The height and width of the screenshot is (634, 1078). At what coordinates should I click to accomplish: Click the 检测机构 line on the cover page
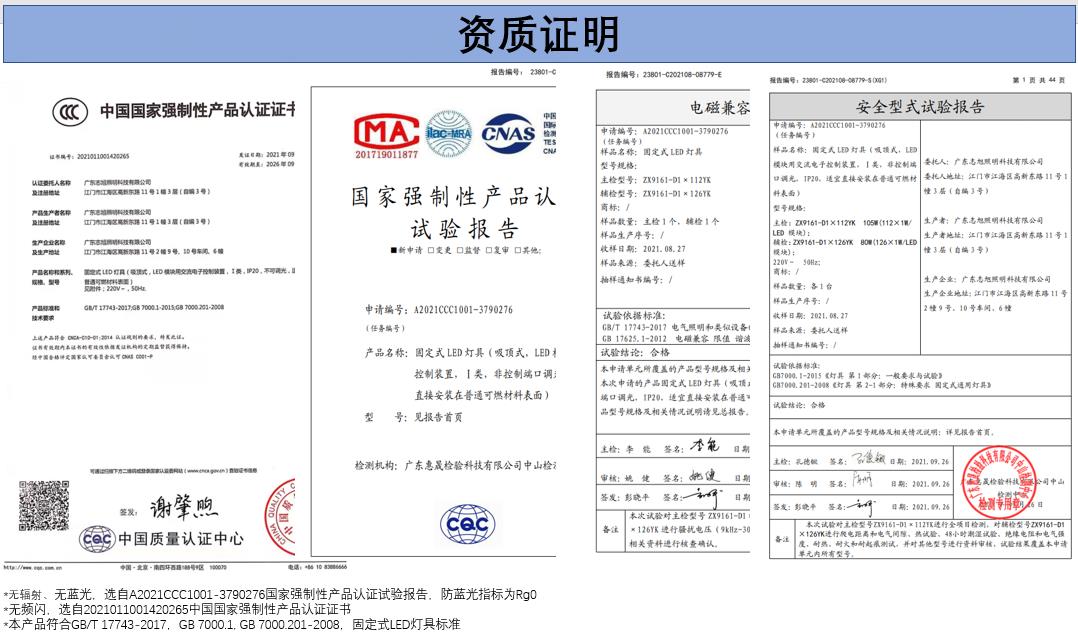(x=455, y=466)
